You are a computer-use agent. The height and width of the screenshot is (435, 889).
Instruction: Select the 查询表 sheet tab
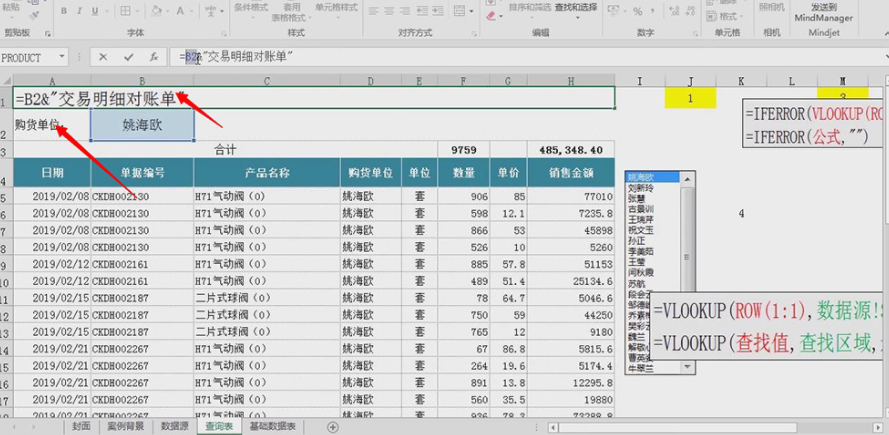[x=219, y=426]
